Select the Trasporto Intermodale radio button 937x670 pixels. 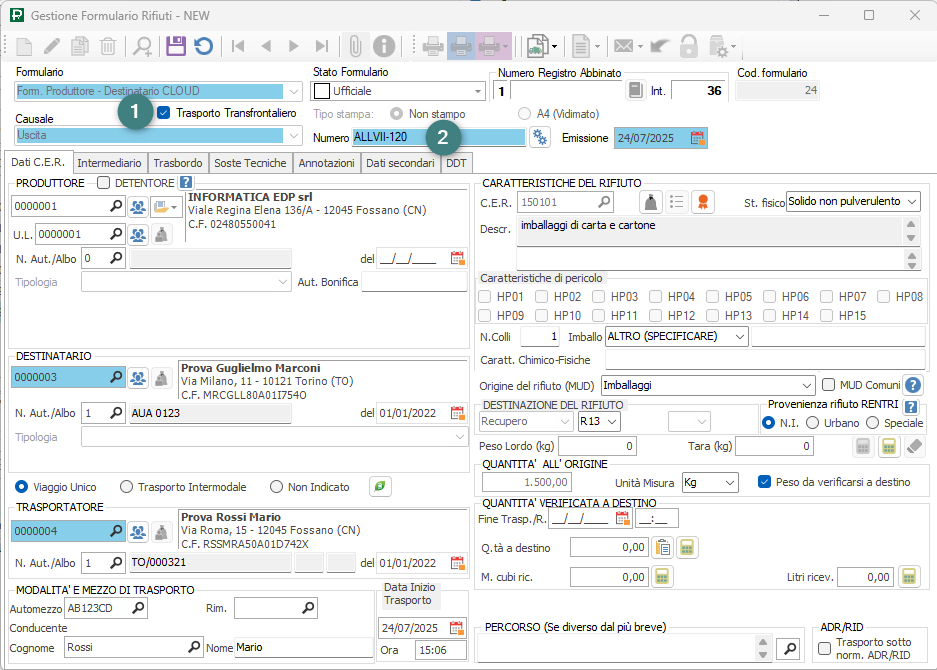coord(126,487)
